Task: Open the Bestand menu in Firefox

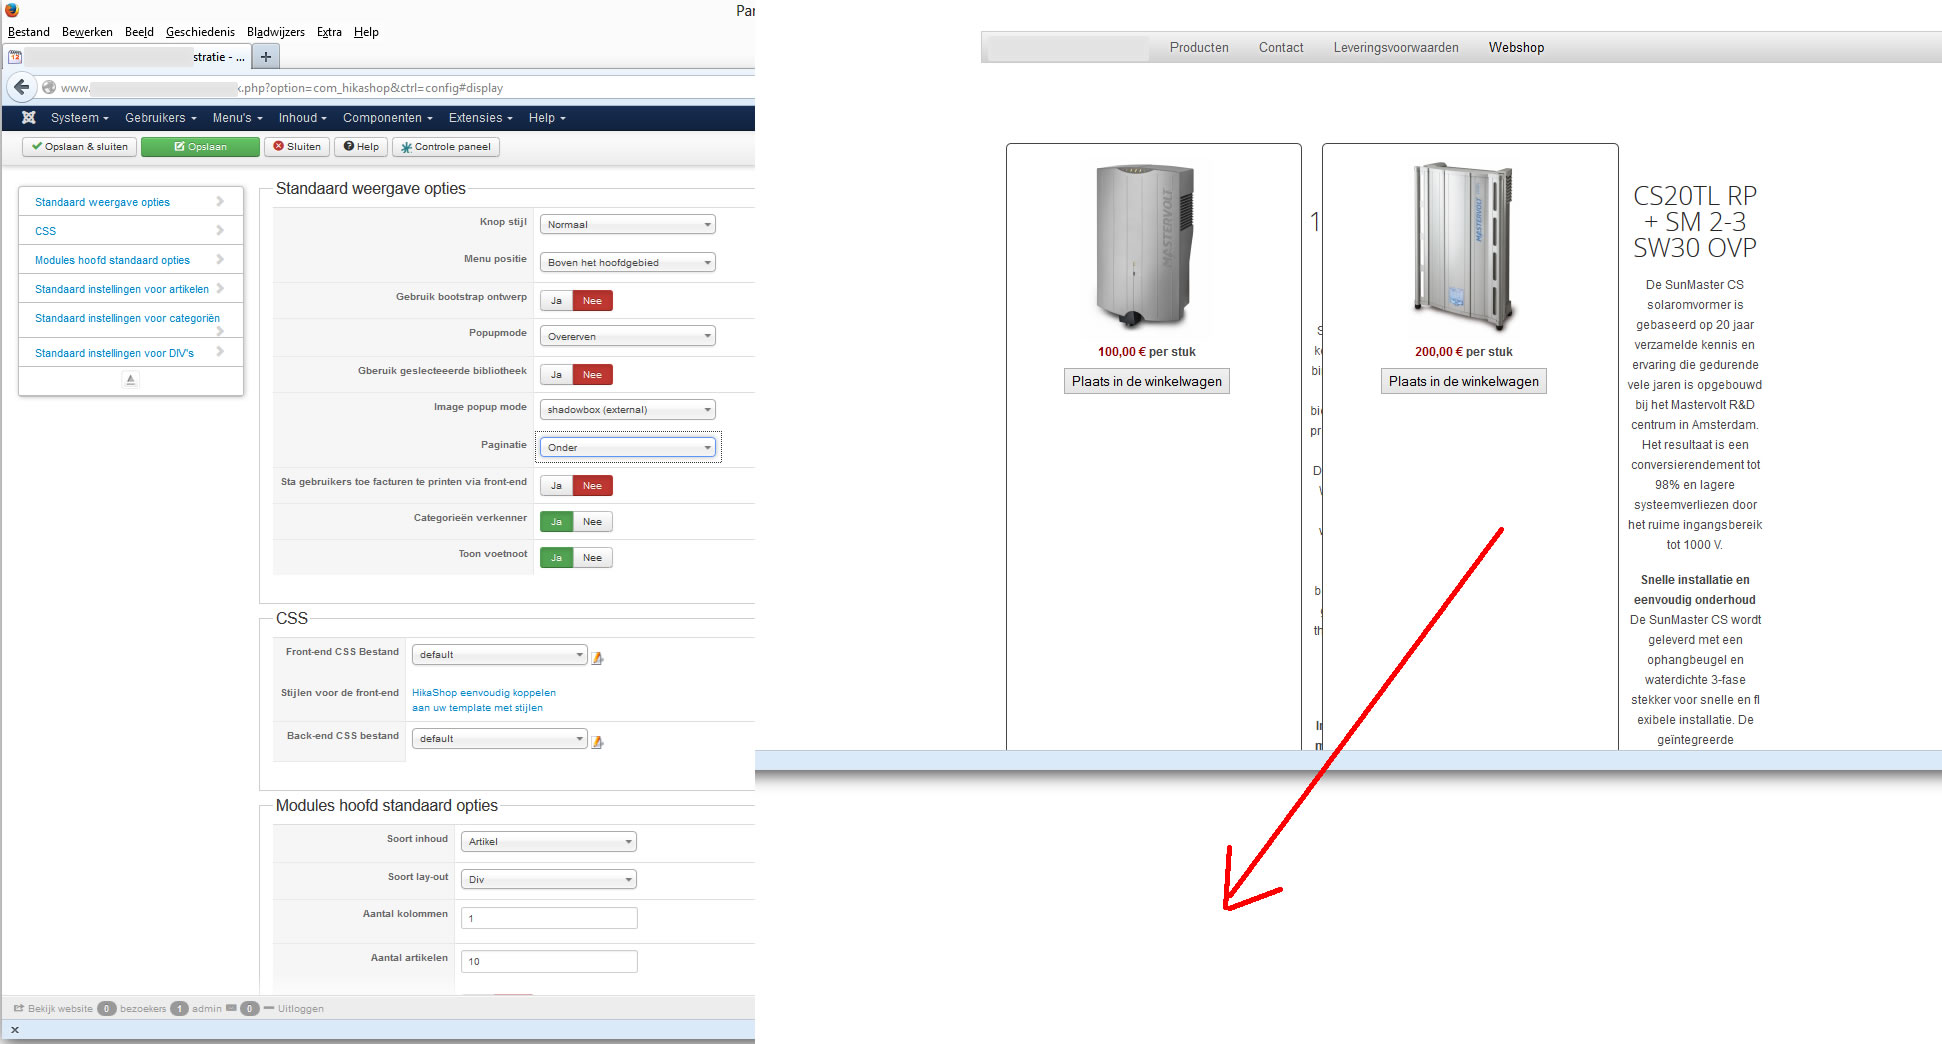Action: tap(29, 32)
